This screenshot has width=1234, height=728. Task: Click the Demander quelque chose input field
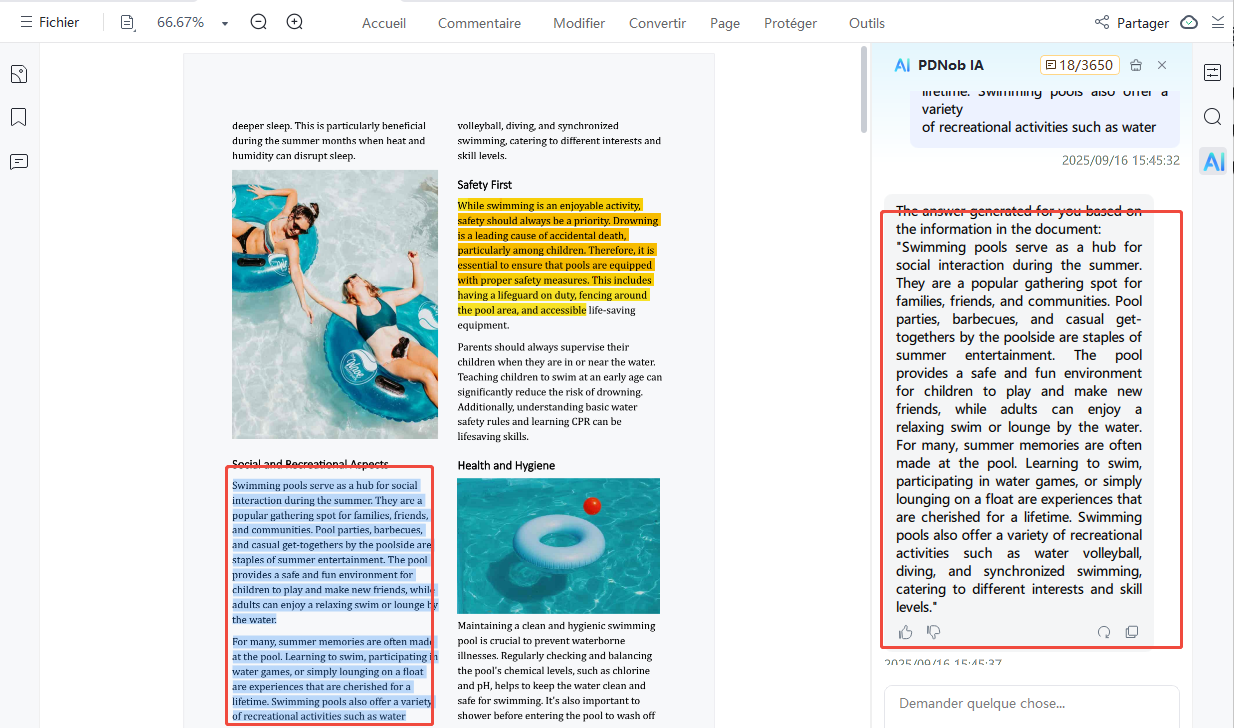tap(1030, 704)
